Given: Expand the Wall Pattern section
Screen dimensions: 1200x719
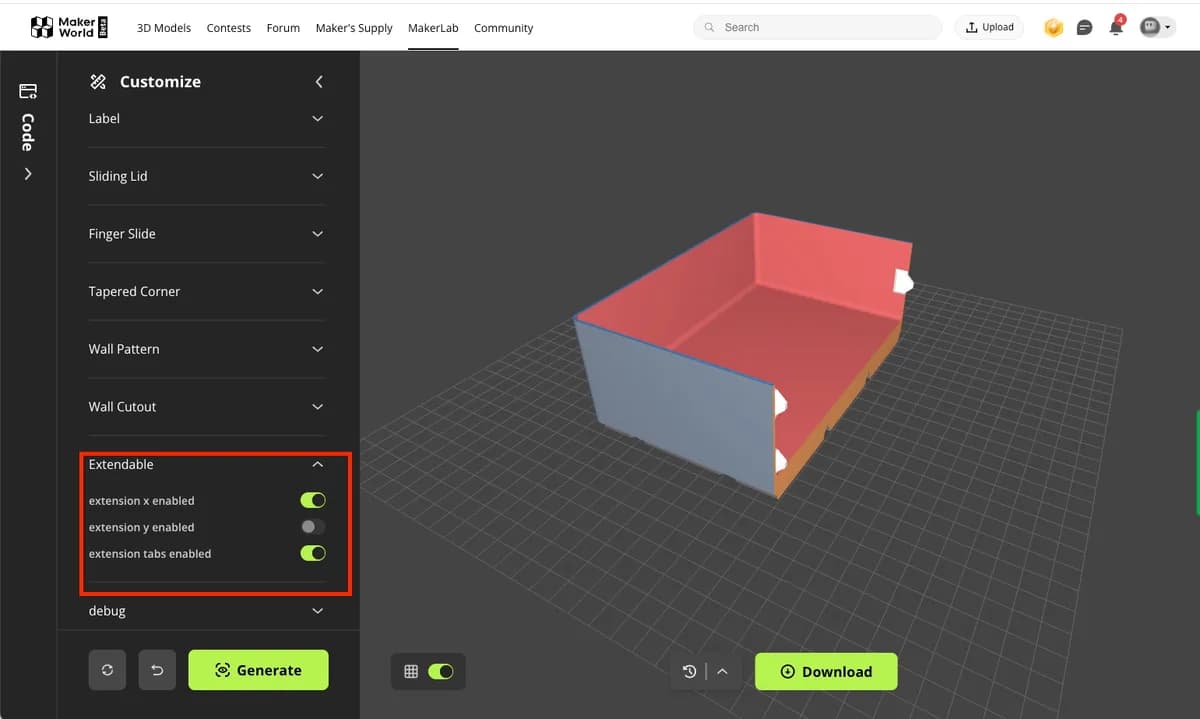Looking at the screenshot, I should (x=206, y=349).
